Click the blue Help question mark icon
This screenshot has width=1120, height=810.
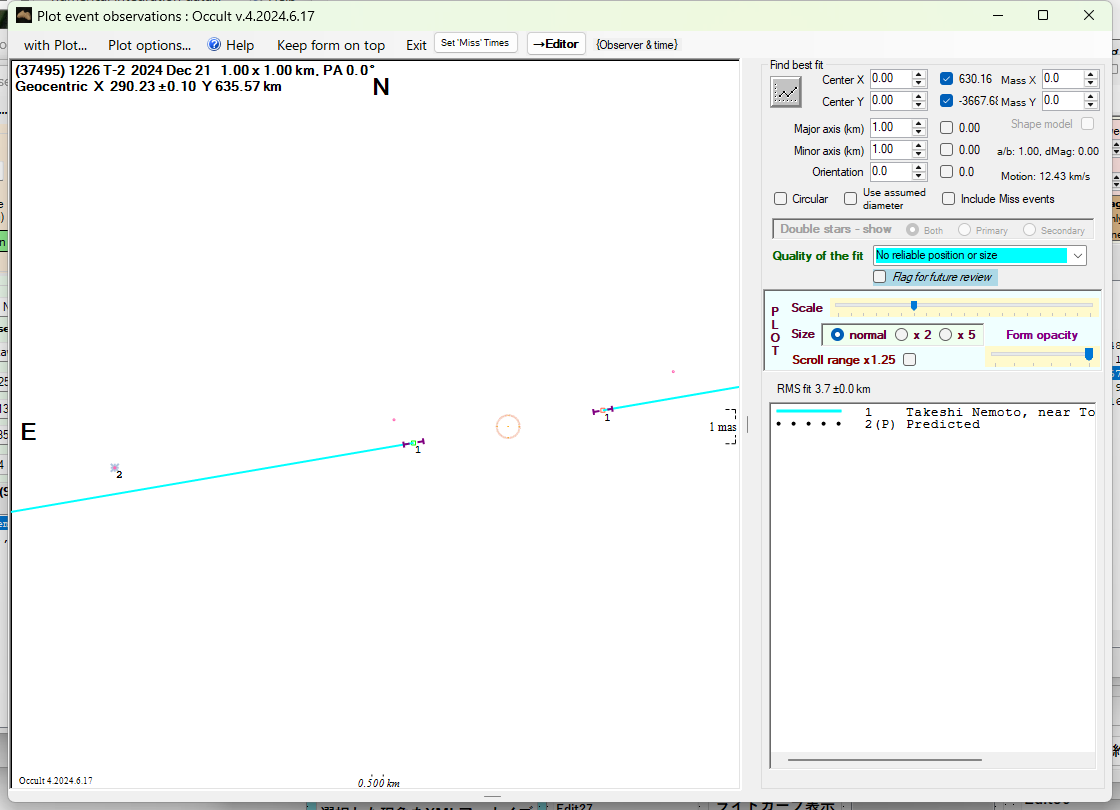[214, 45]
